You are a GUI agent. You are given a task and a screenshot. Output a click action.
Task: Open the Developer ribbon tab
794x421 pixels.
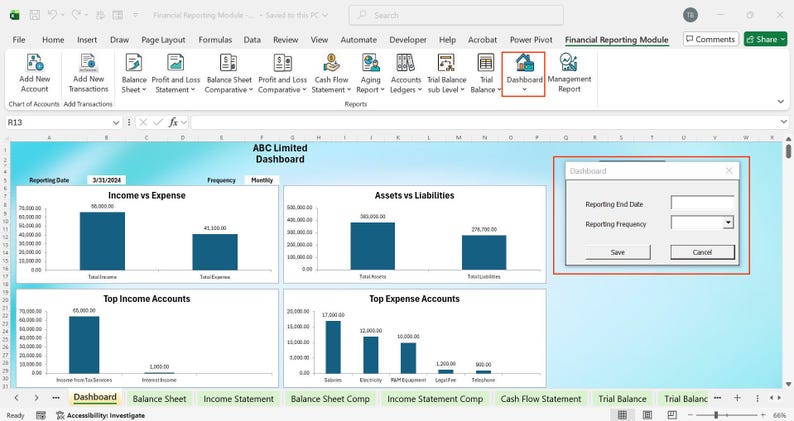tap(408, 40)
